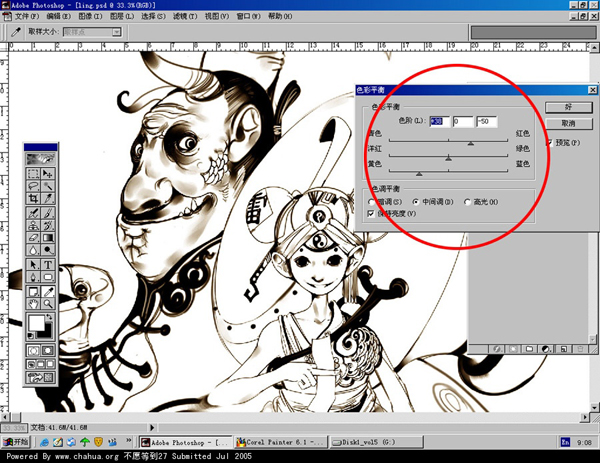600x463 pixels.
Task: Click the horizontal scrollbar right arrow
Action: point(585,417)
